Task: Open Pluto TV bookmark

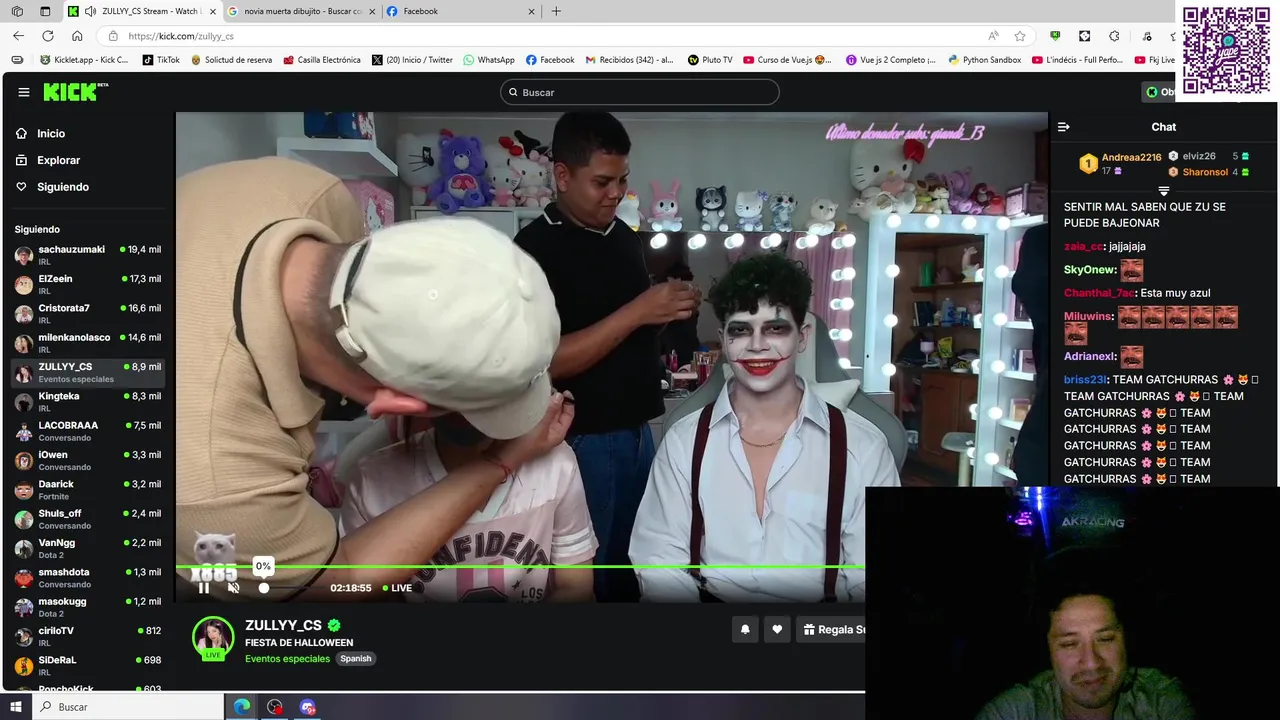Action: [710, 60]
